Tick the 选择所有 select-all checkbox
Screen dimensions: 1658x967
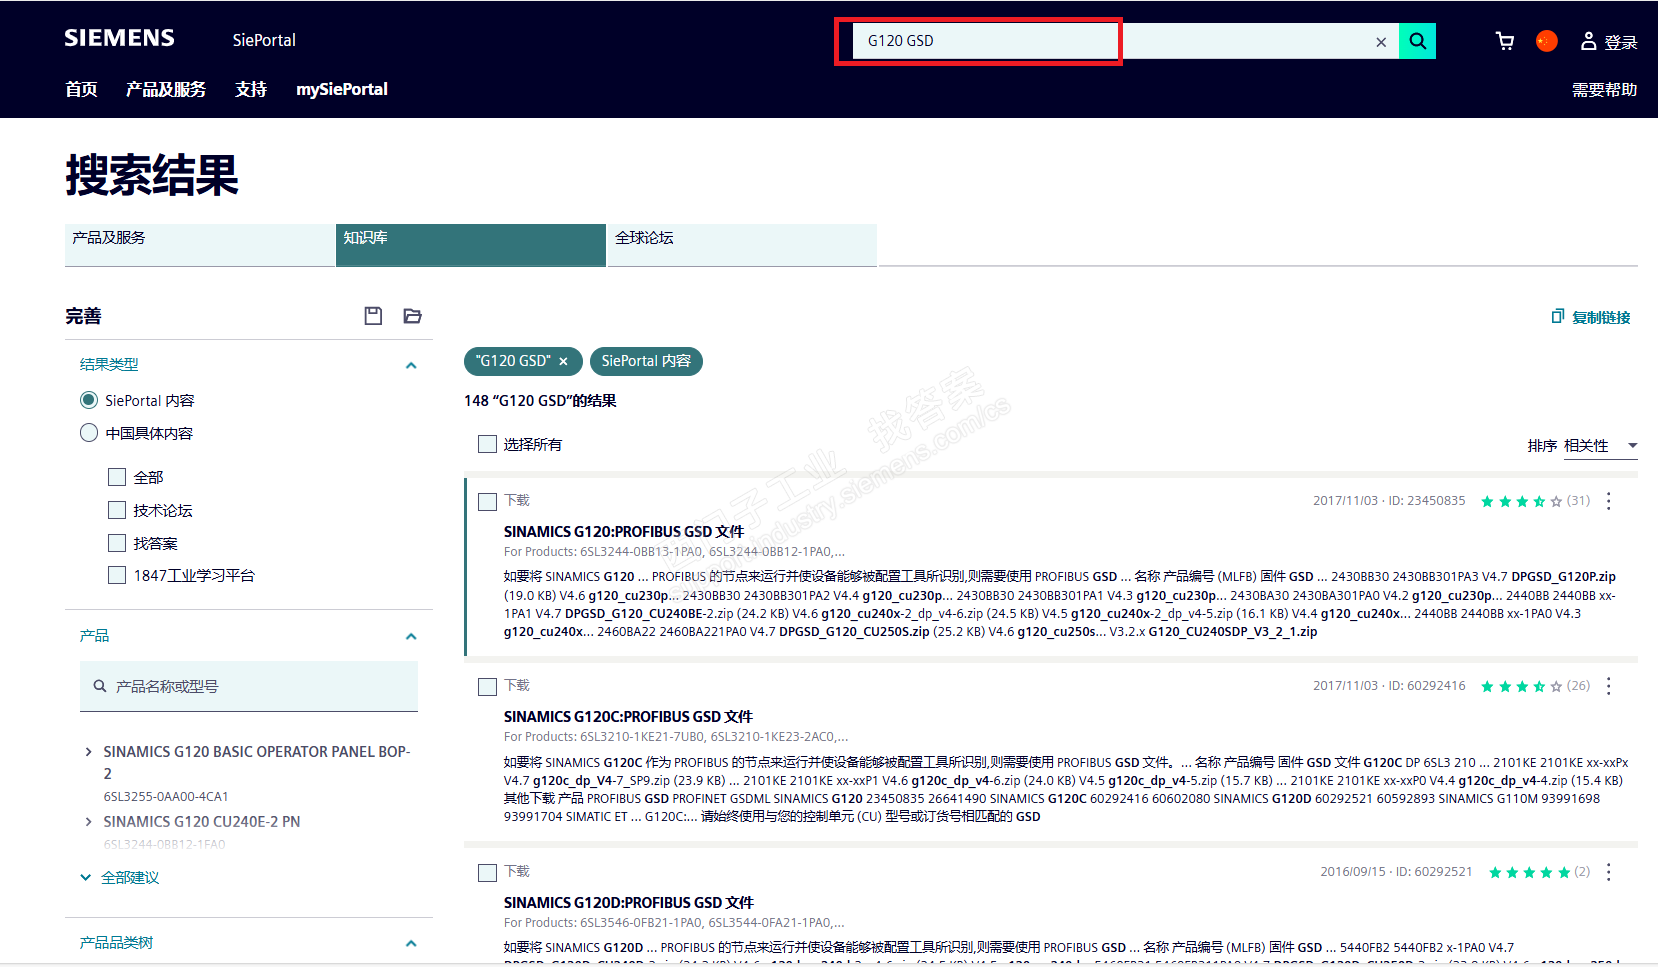pyautogui.click(x=488, y=444)
